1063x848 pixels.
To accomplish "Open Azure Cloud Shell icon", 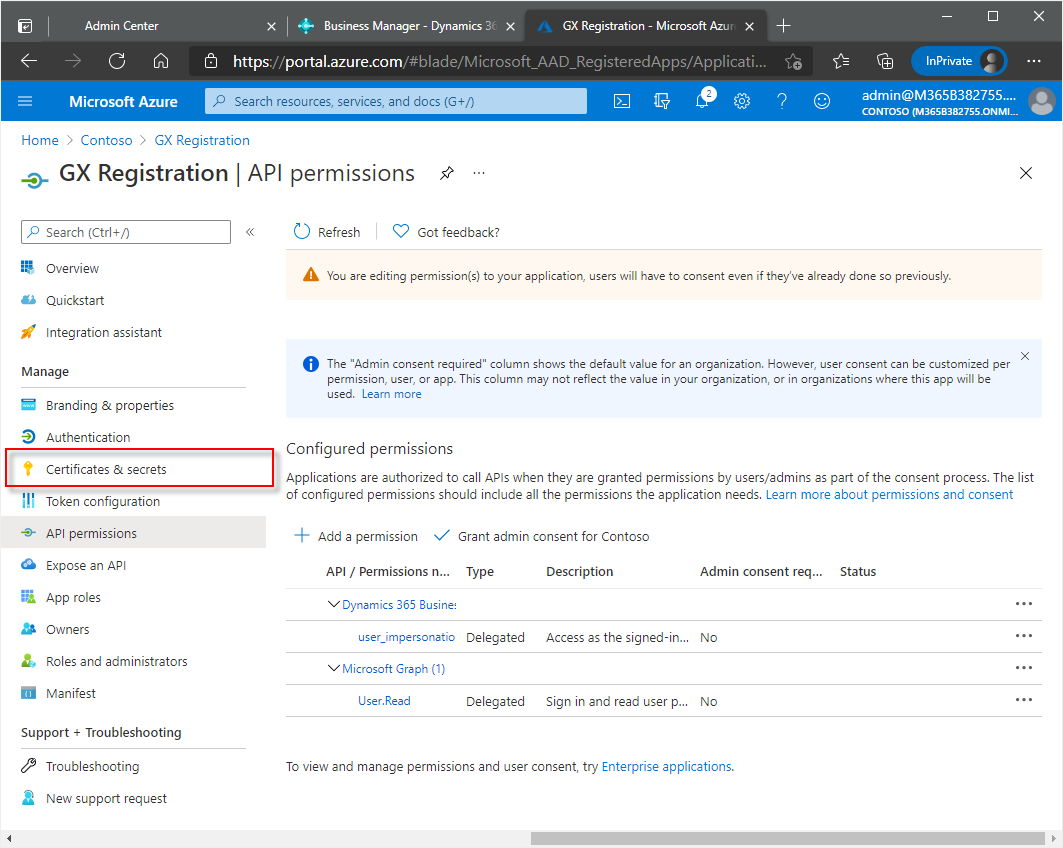I will point(622,101).
